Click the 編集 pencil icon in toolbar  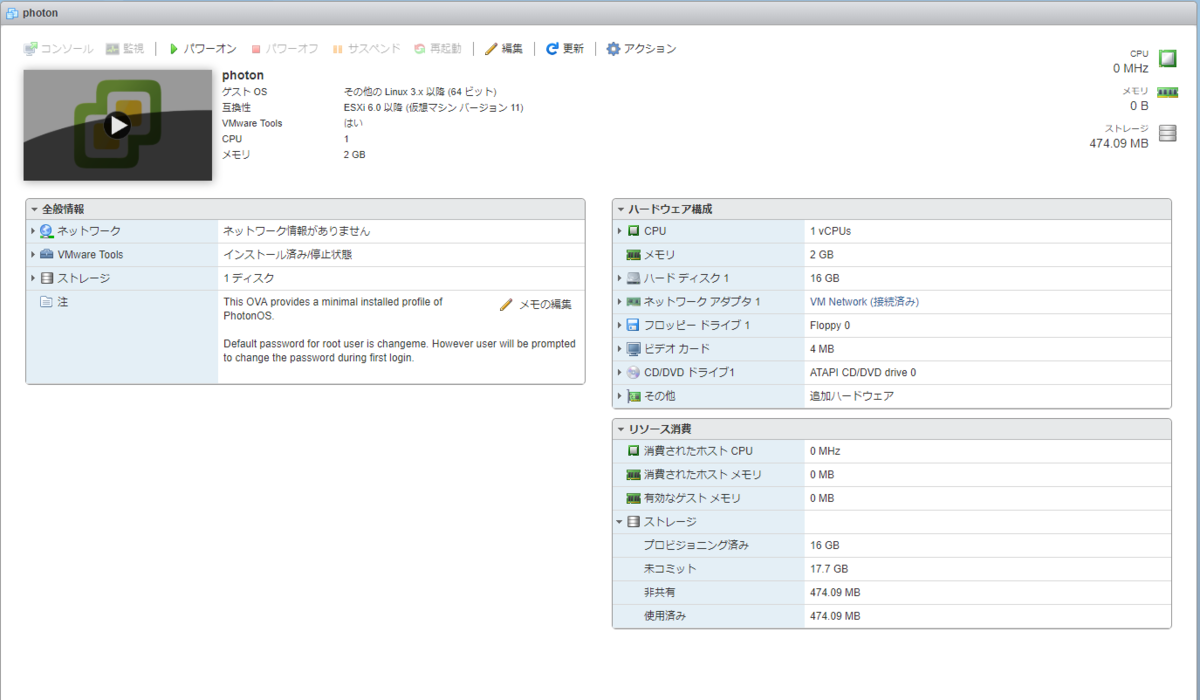tap(491, 47)
